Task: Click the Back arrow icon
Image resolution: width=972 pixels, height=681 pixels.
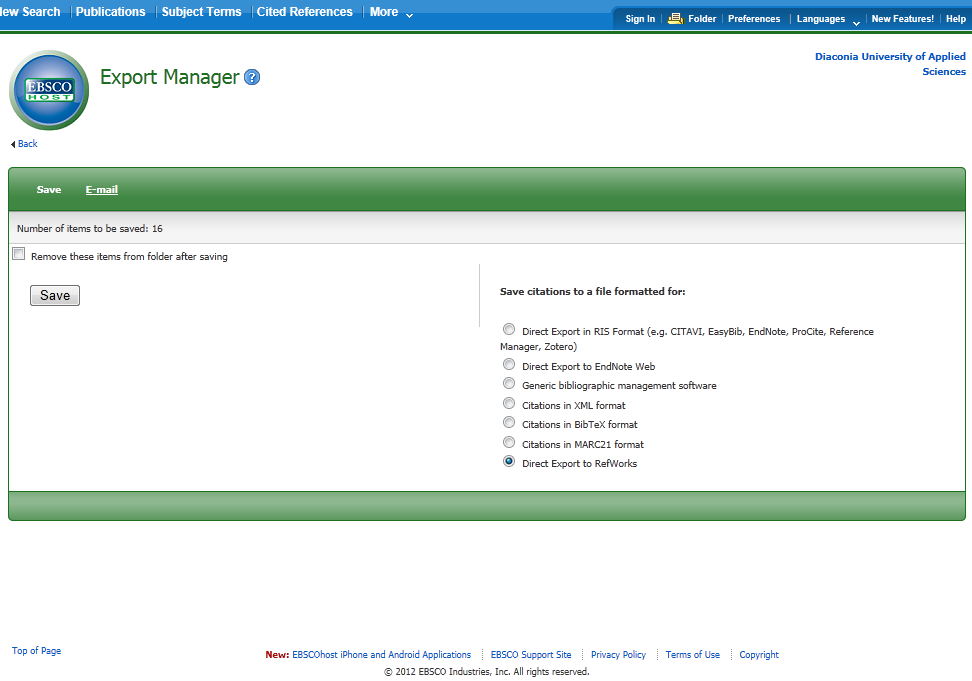Action: [x=13, y=144]
